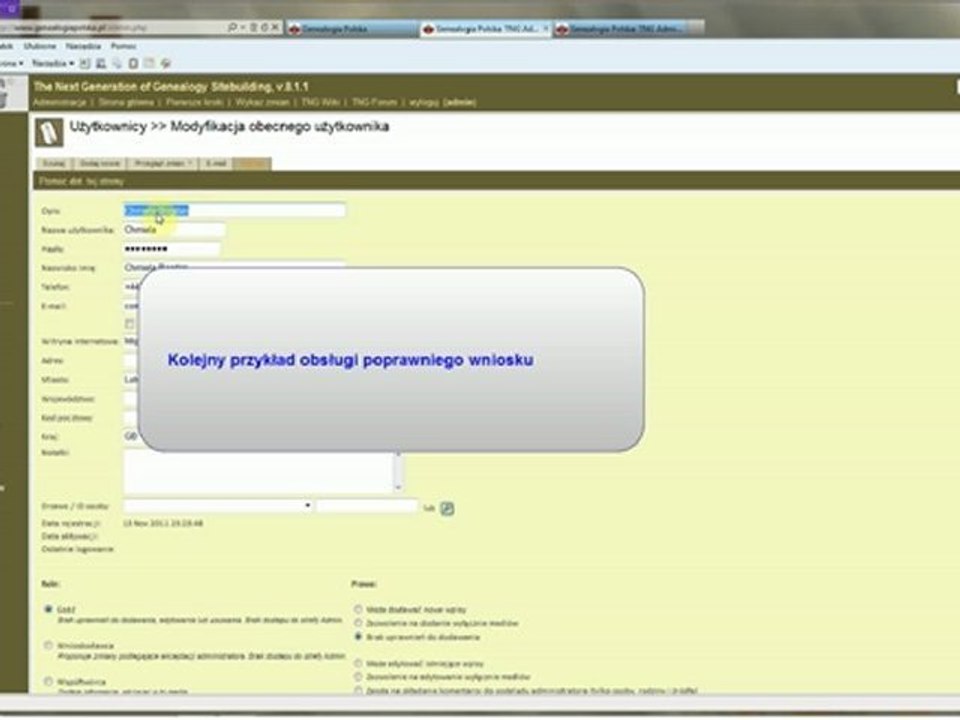Open the Drzewo dropdown list
Screen dimensions: 960x720
click(x=218, y=506)
